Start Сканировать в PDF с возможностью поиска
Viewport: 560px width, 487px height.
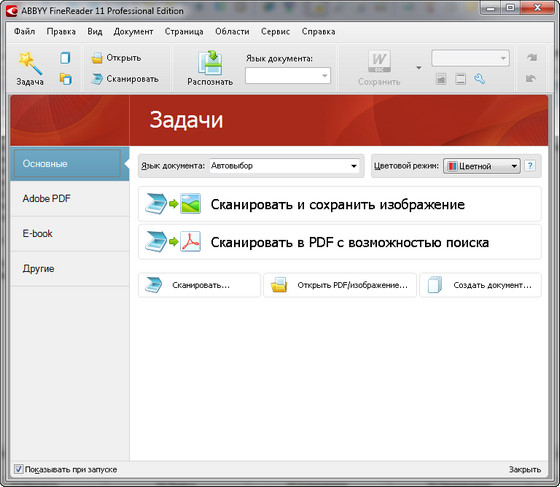tap(340, 242)
